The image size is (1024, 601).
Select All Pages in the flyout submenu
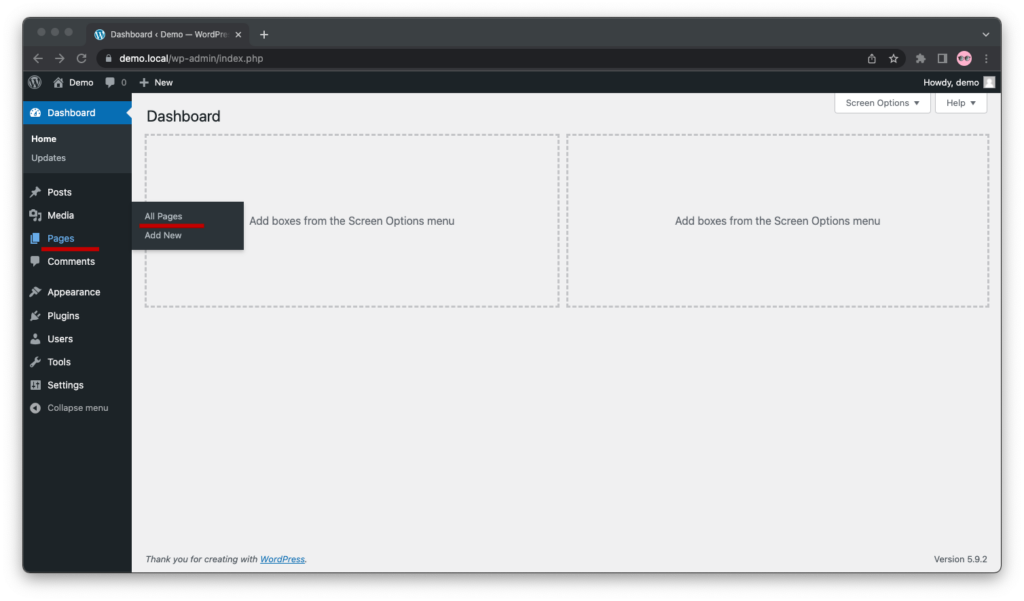(163, 216)
